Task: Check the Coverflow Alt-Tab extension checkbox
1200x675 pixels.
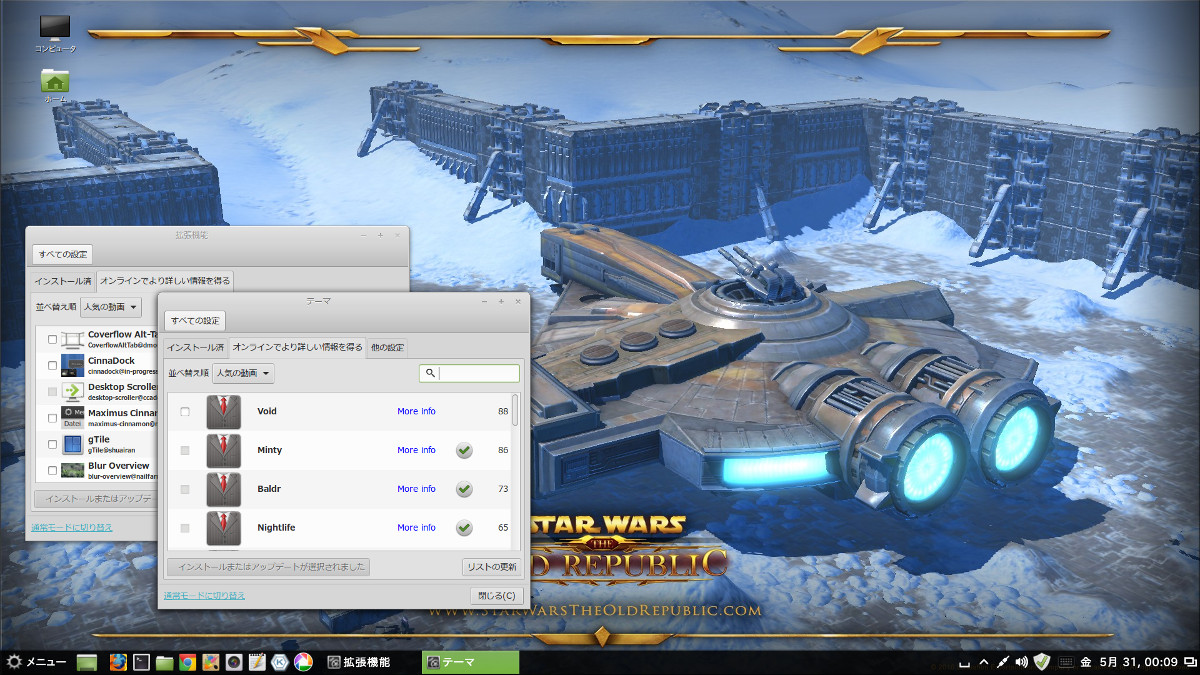Action: click(52, 340)
